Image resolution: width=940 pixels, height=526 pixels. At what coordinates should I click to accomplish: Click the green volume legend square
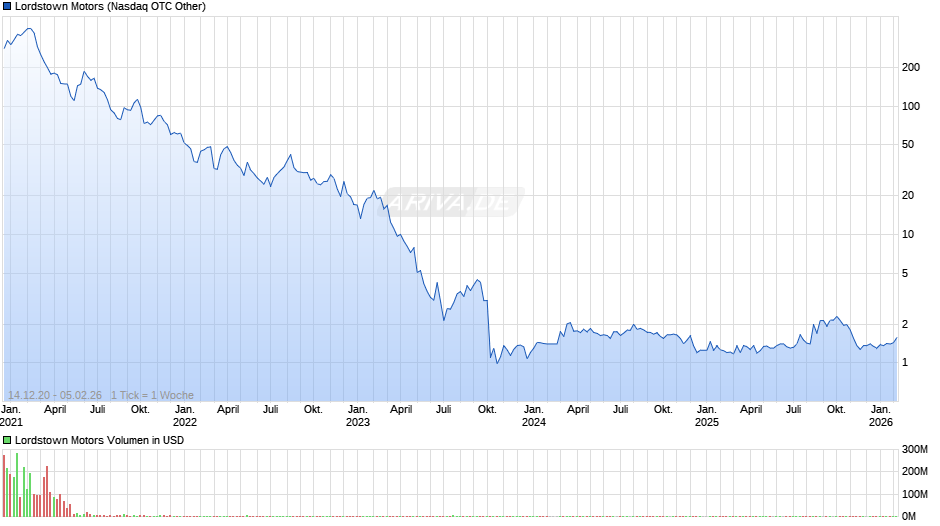click(x=7, y=440)
